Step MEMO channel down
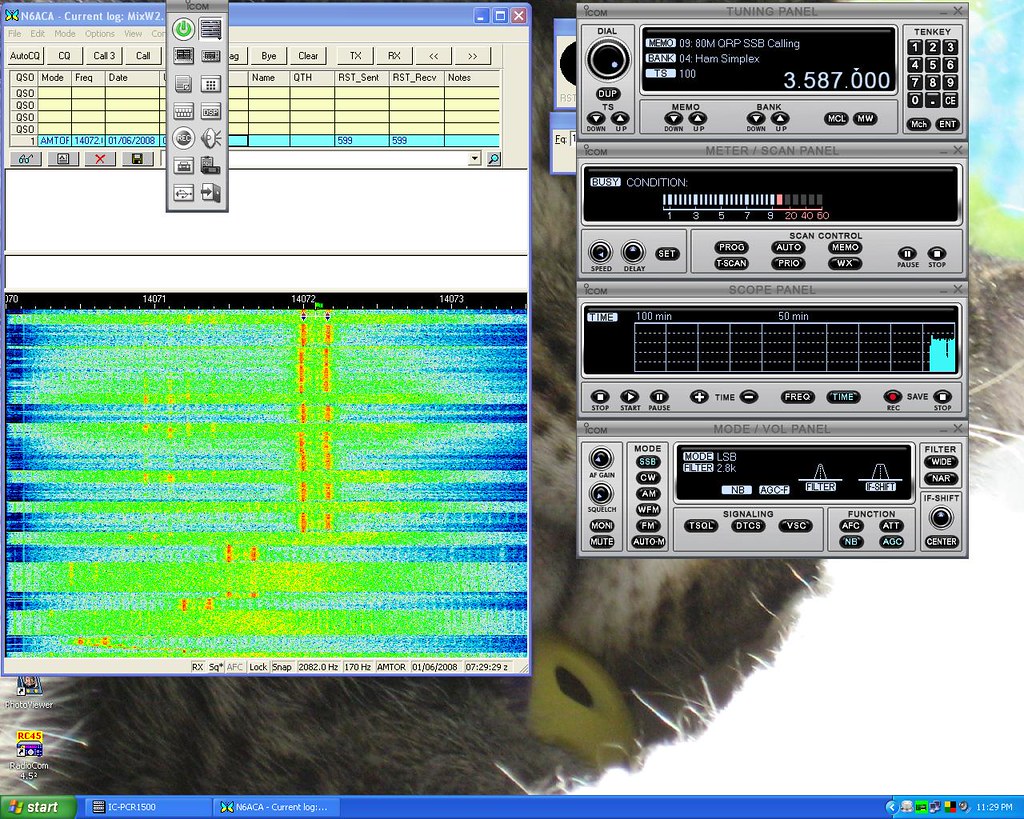The width and height of the screenshot is (1024, 819). pos(673,119)
